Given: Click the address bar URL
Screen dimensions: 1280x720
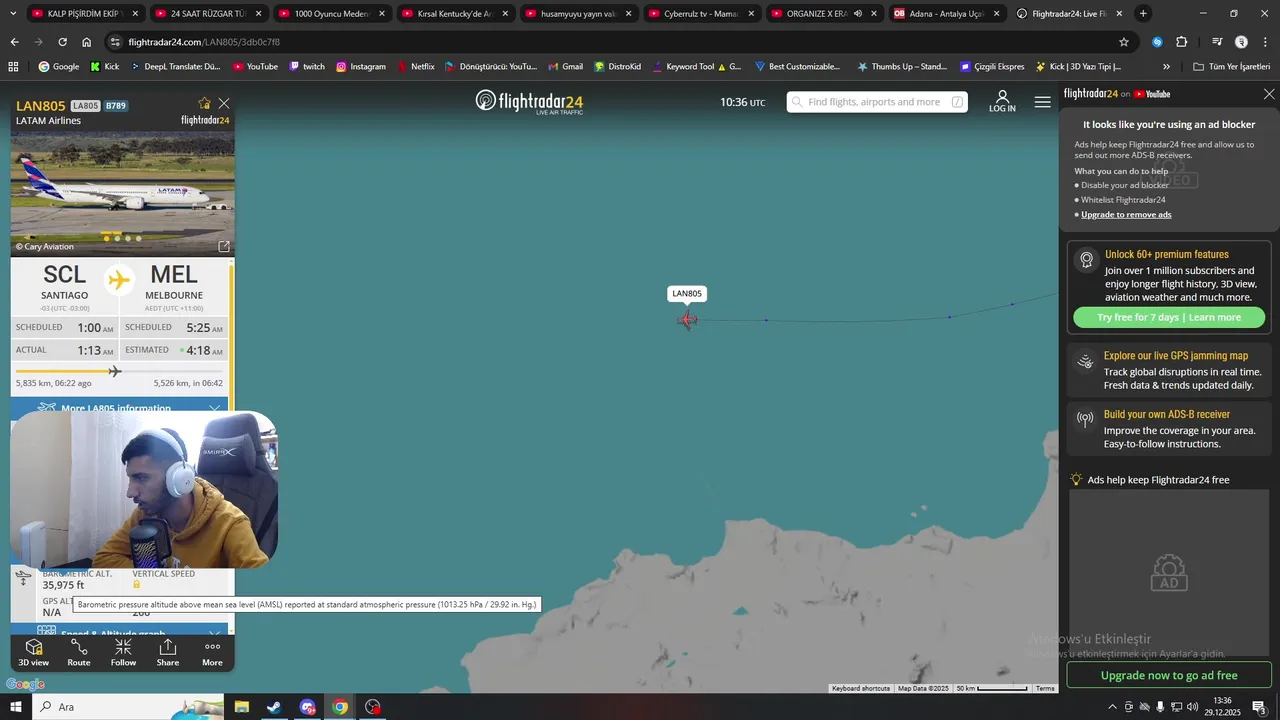Looking at the screenshot, I should [204, 42].
